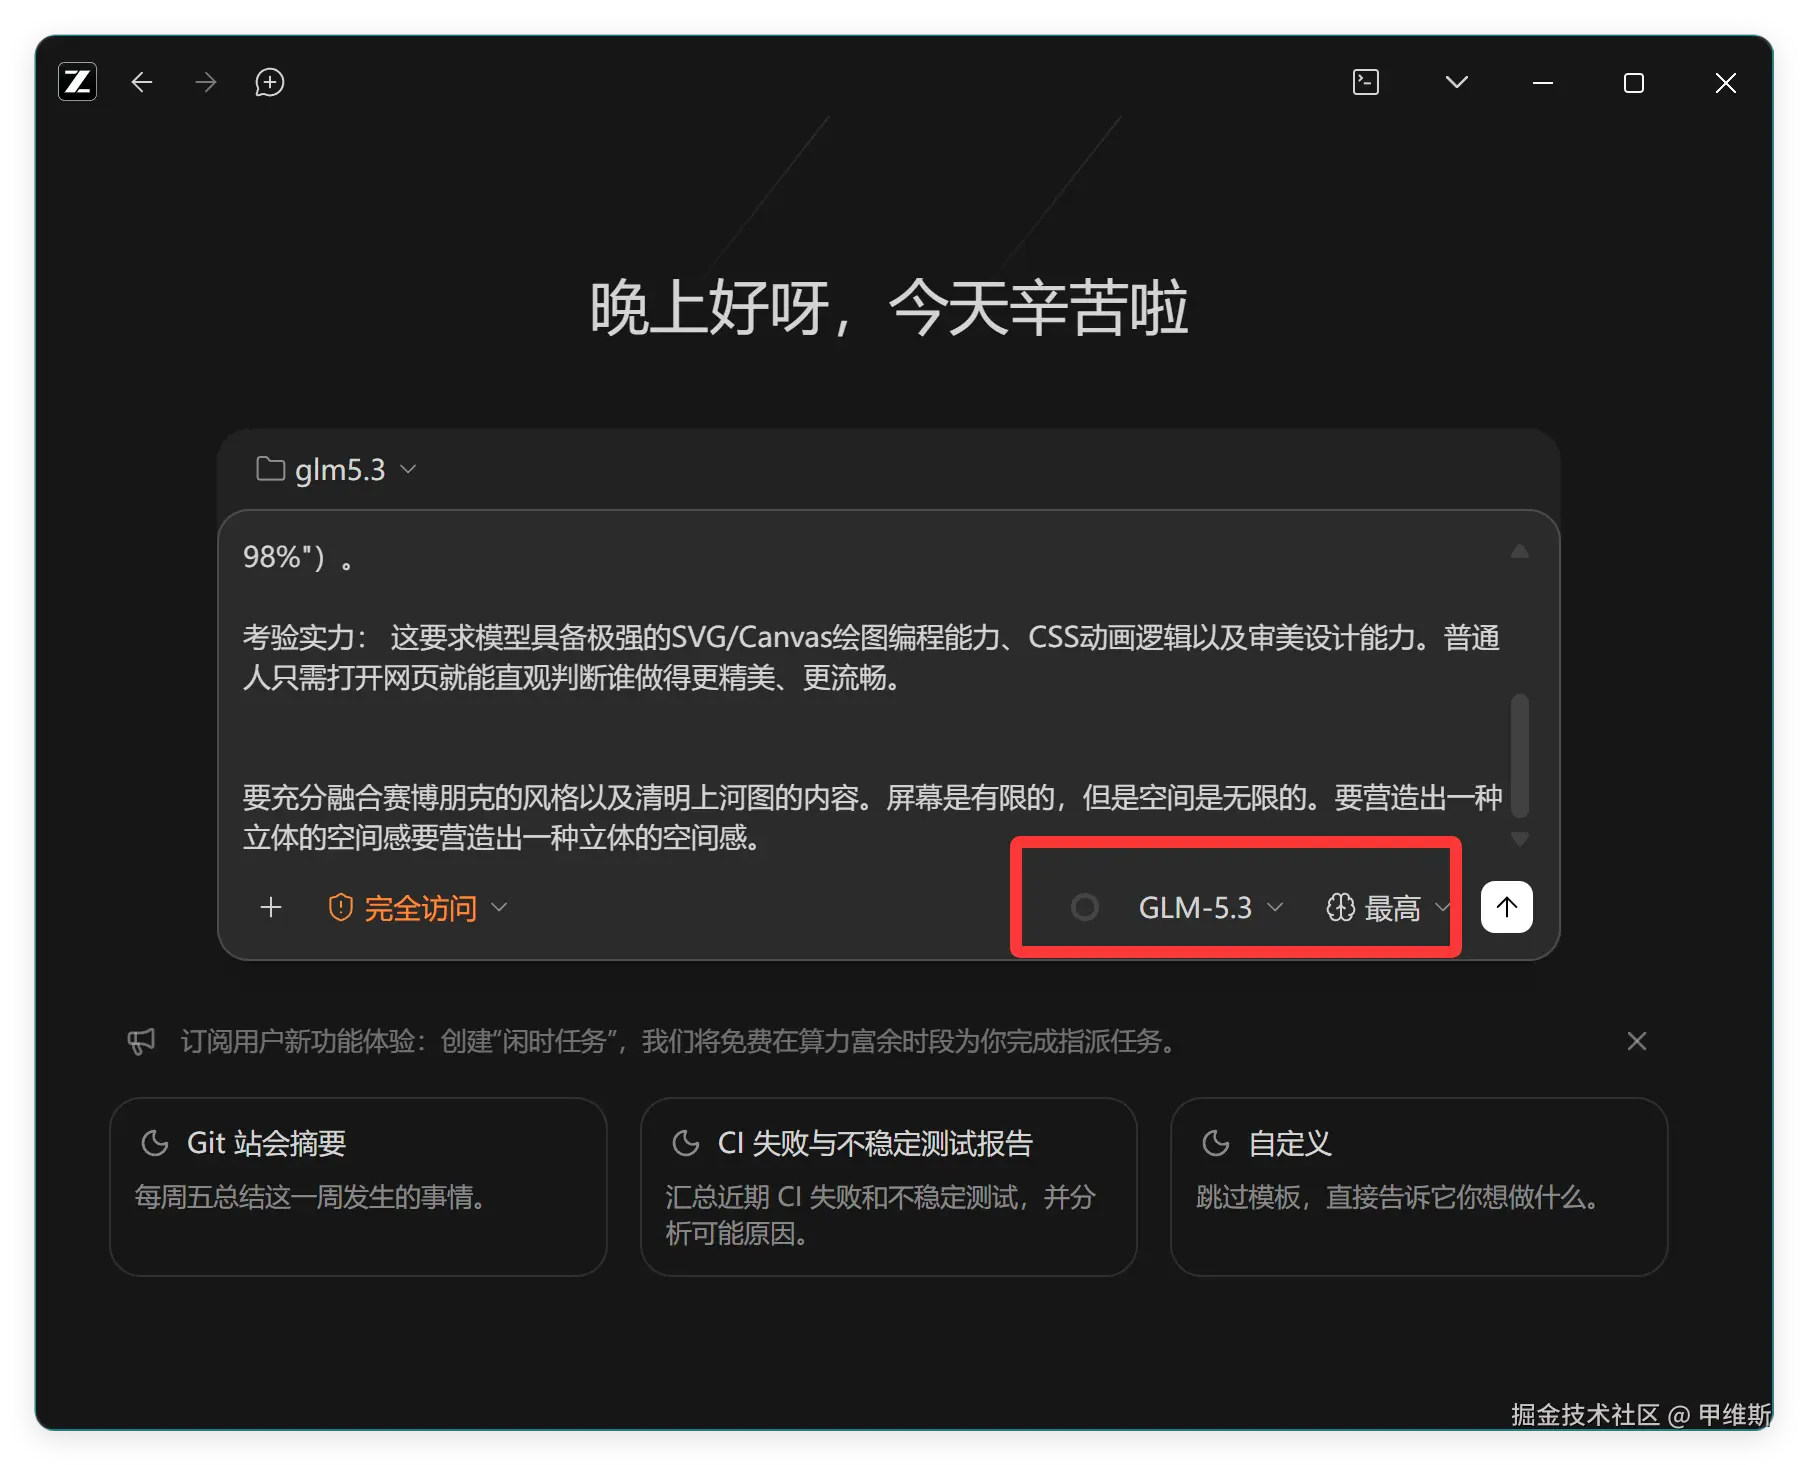Image resolution: width=1808 pixels, height=1465 pixels.
Task: Open the 订阅用户新功能体验 announcement text
Action: pyautogui.click(x=678, y=1041)
